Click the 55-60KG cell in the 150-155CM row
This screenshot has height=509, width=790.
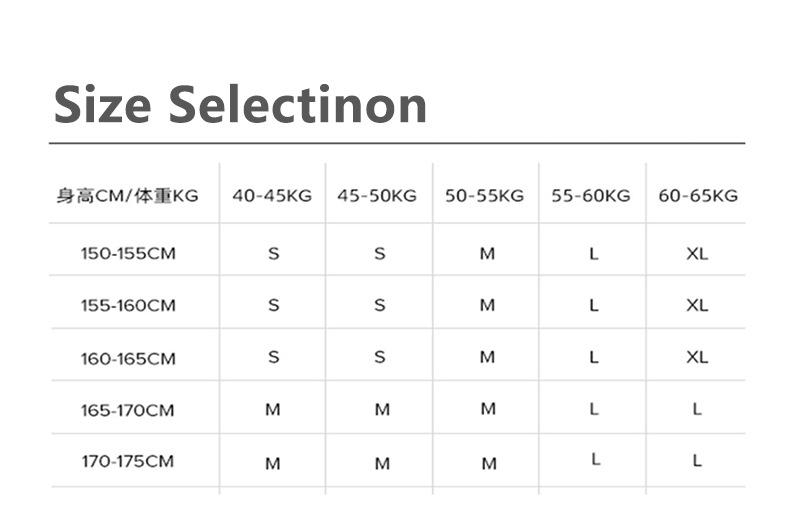click(593, 254)
